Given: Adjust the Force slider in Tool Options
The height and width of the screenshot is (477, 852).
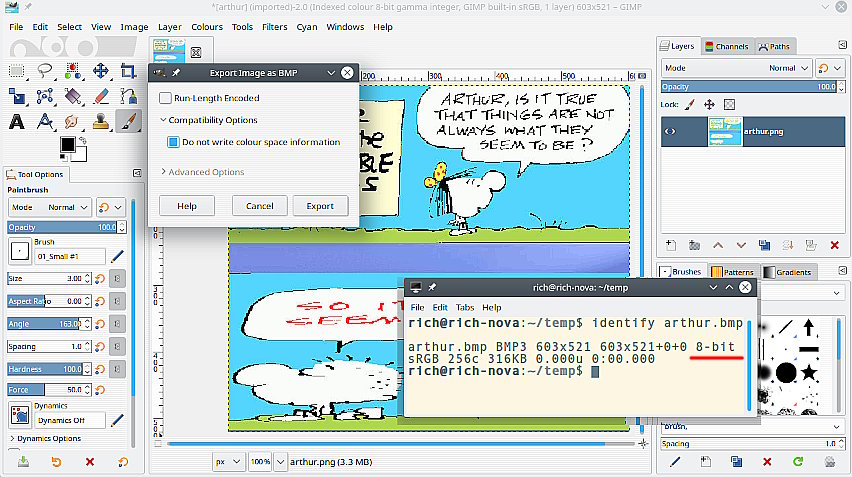Looking at the screenshot, I should tap(45, 390).
